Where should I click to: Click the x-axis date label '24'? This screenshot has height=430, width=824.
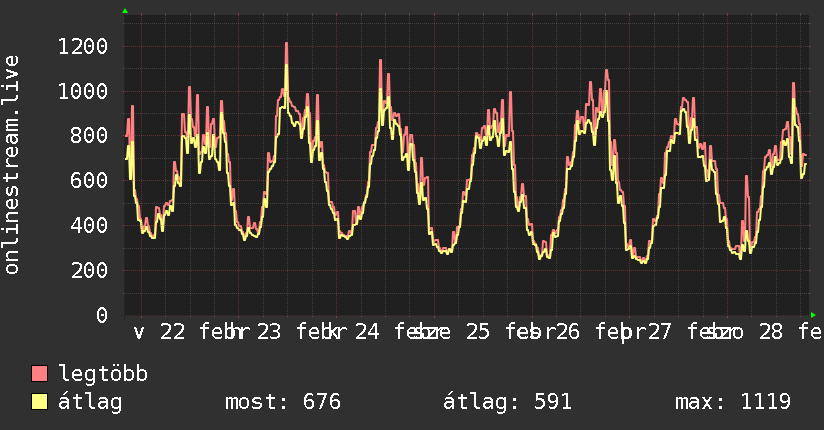367,332
